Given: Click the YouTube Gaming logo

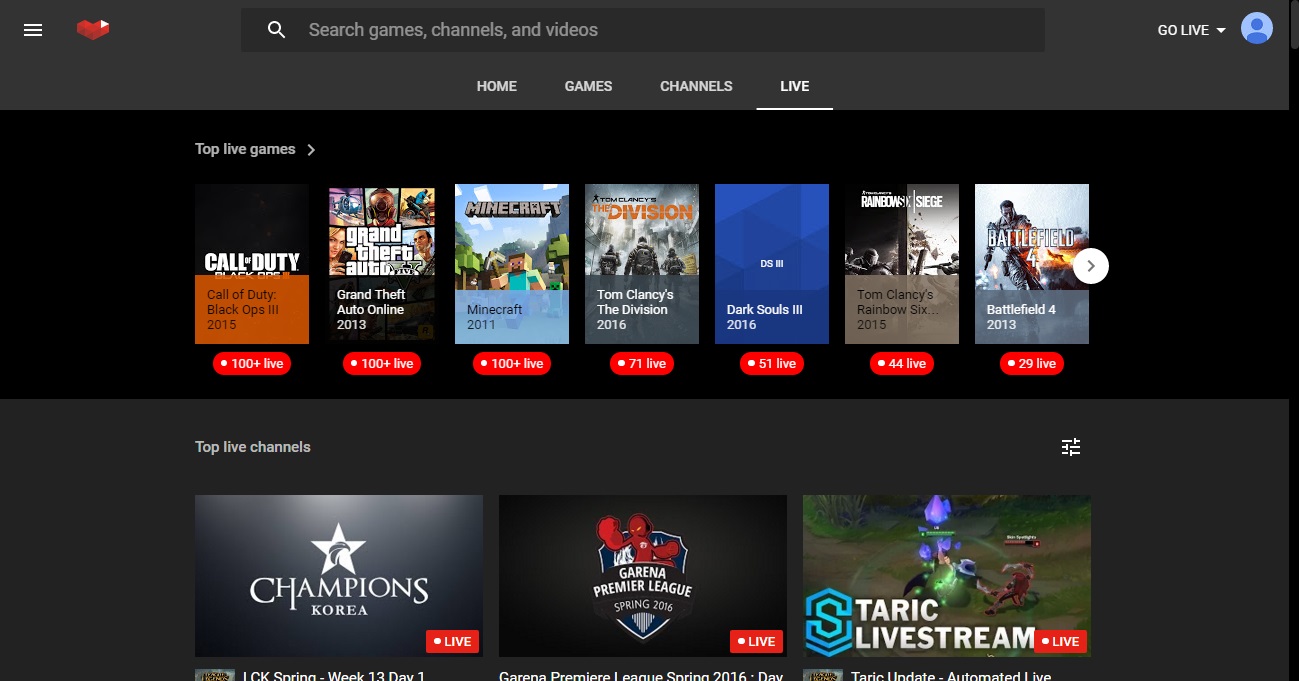Looking at the screenshot, I should [93, 30].
